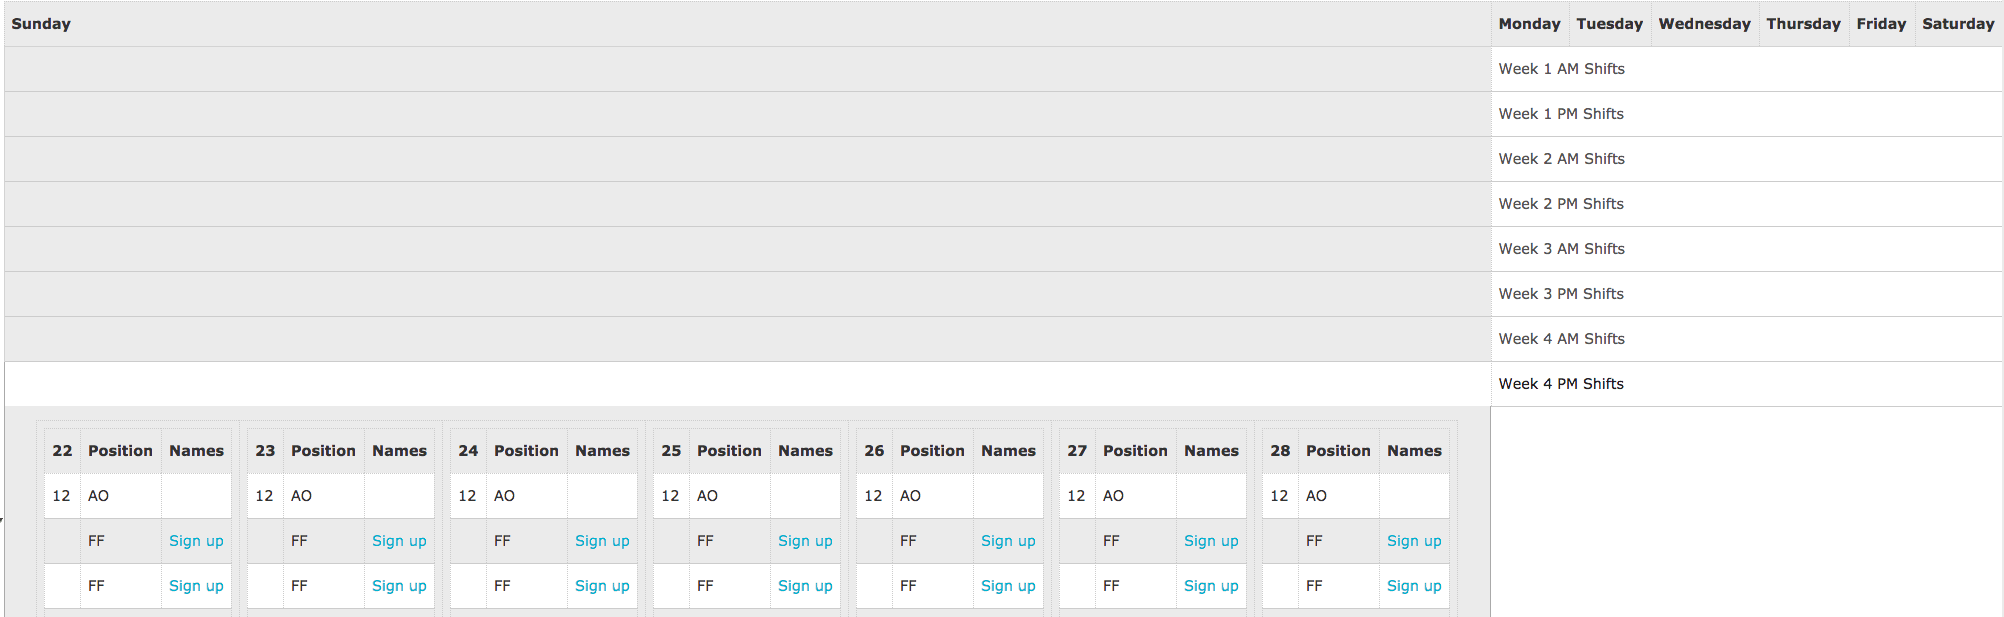Expand the Week 3 AM Shifts row
The width and height of the screenshot is (2004, 617).
pos(1562,248)
